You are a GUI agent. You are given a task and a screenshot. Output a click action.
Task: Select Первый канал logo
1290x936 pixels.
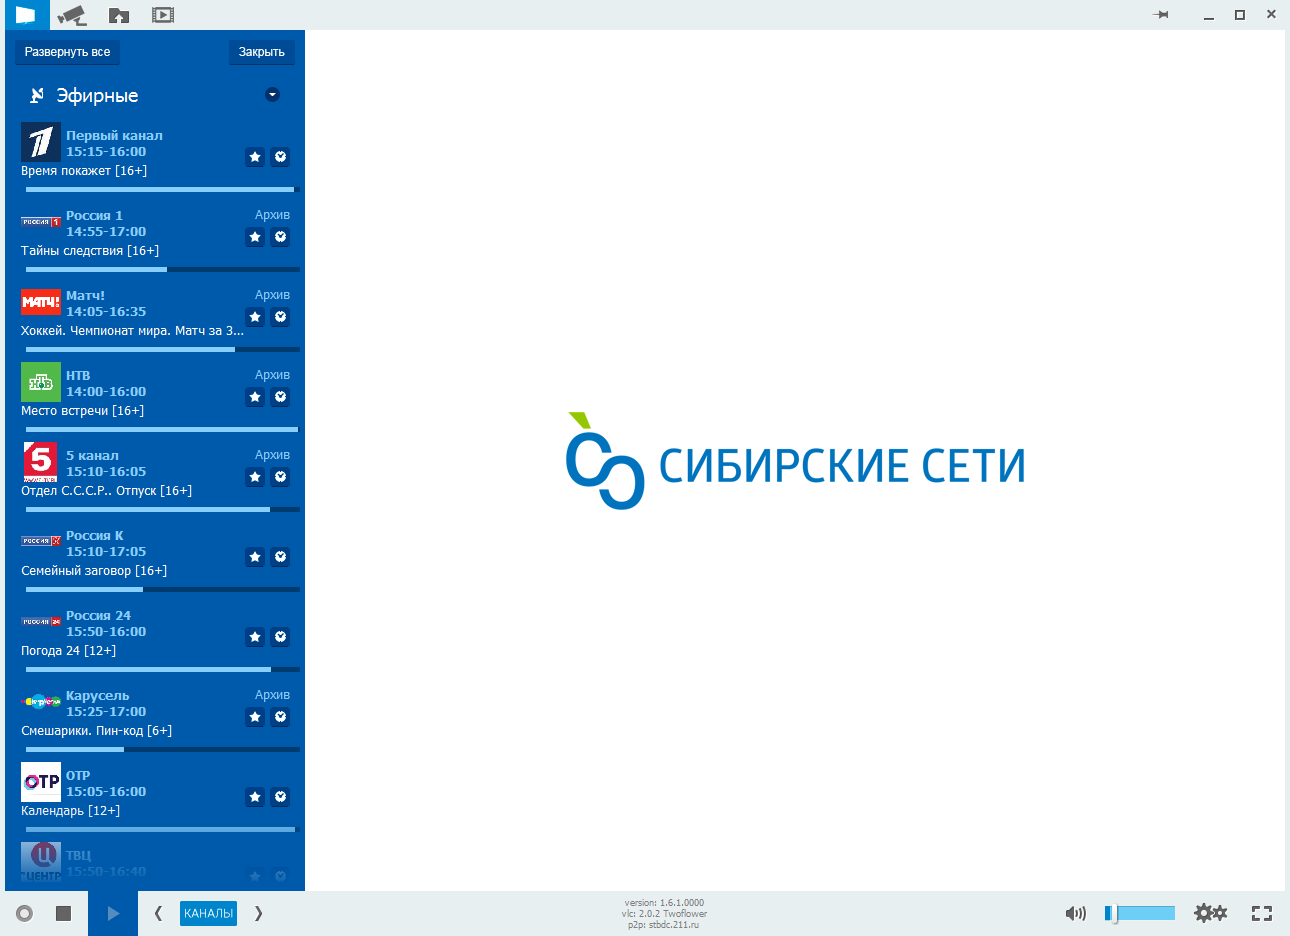click(x=41, y=142)
